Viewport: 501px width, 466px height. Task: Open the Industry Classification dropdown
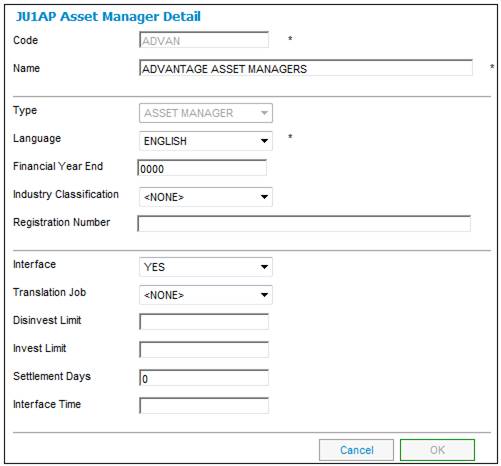206,197
